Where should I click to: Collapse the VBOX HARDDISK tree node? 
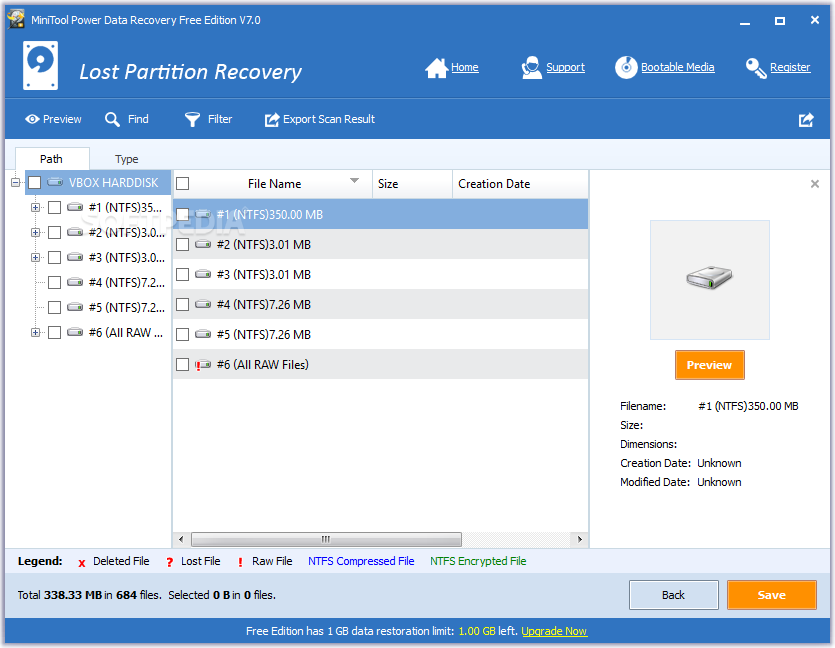pos(15,183)
